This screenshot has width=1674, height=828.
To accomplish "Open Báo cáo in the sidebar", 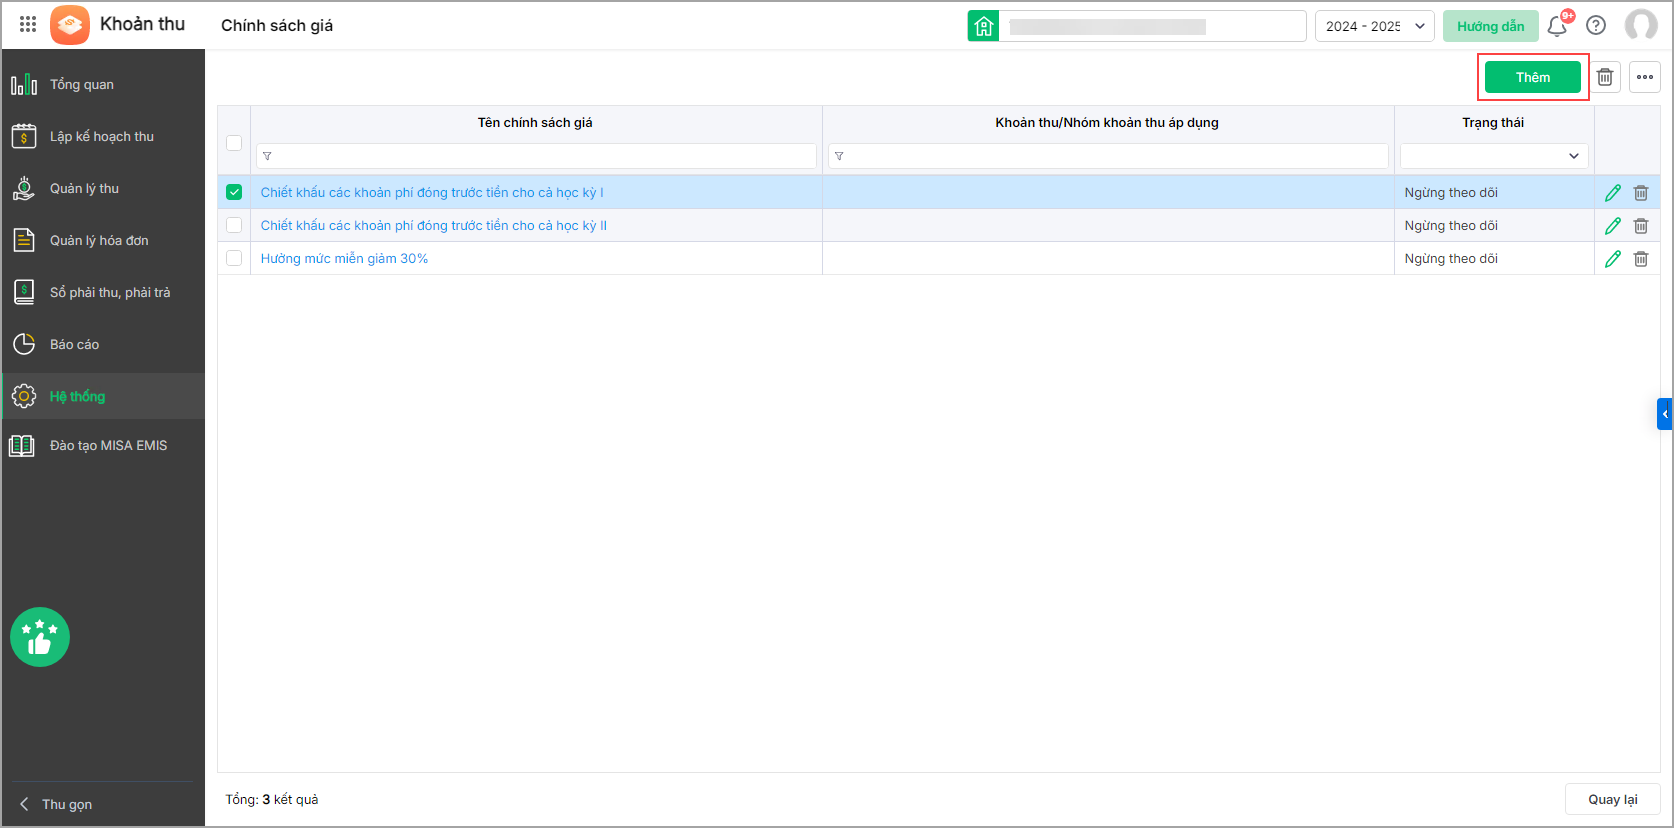I will point(103,345).
